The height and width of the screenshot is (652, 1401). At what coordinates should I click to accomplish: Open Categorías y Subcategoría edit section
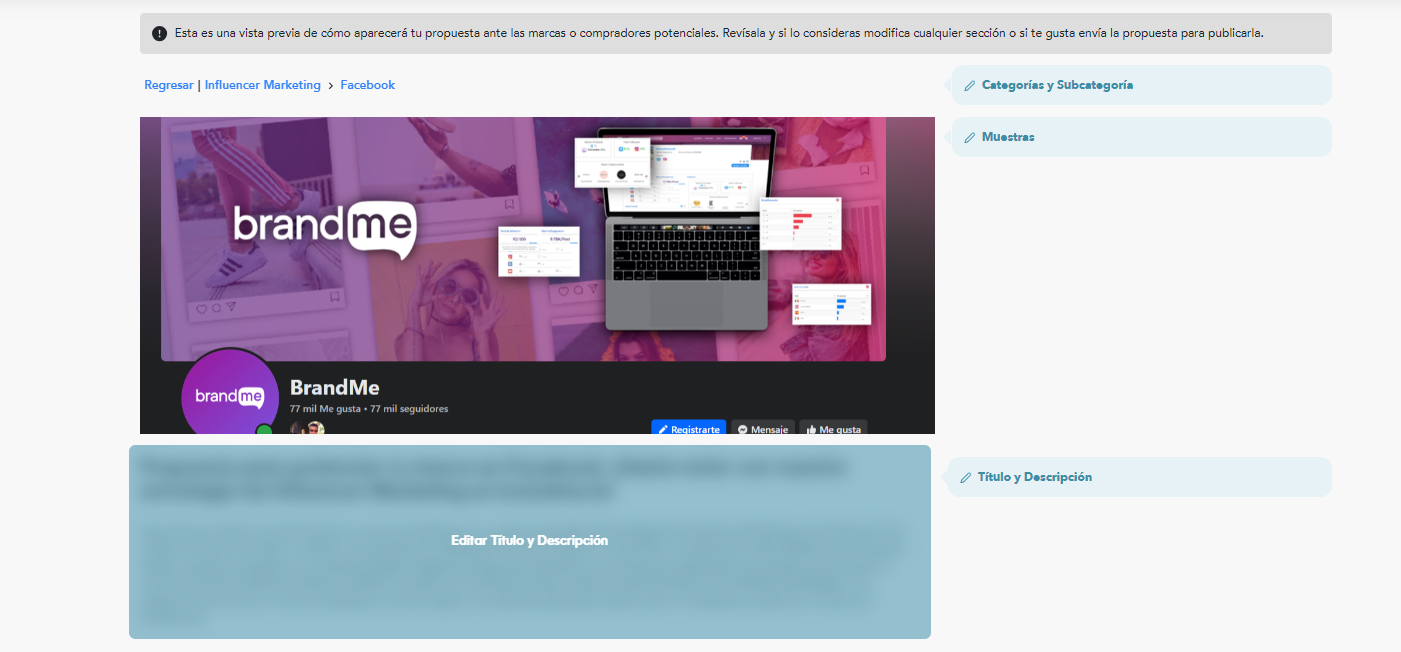pos(1141,85)
